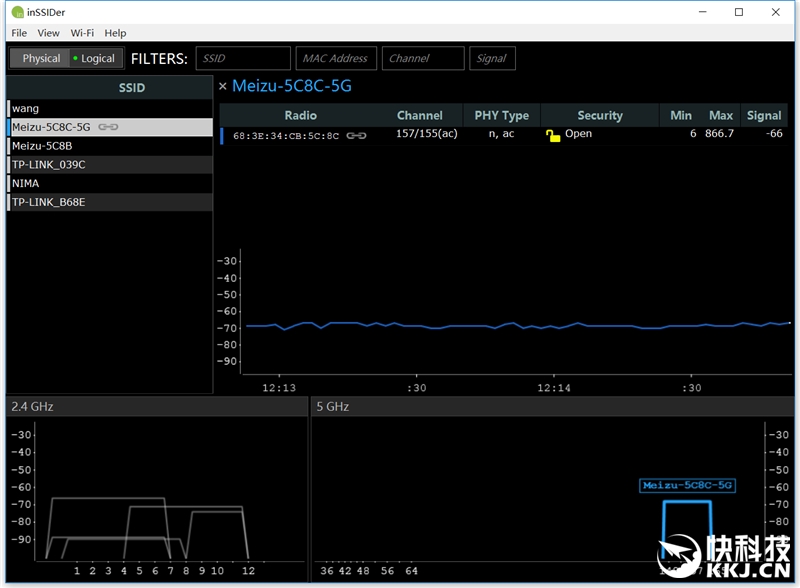Click the open padlock security icon

tap(553, 135)
